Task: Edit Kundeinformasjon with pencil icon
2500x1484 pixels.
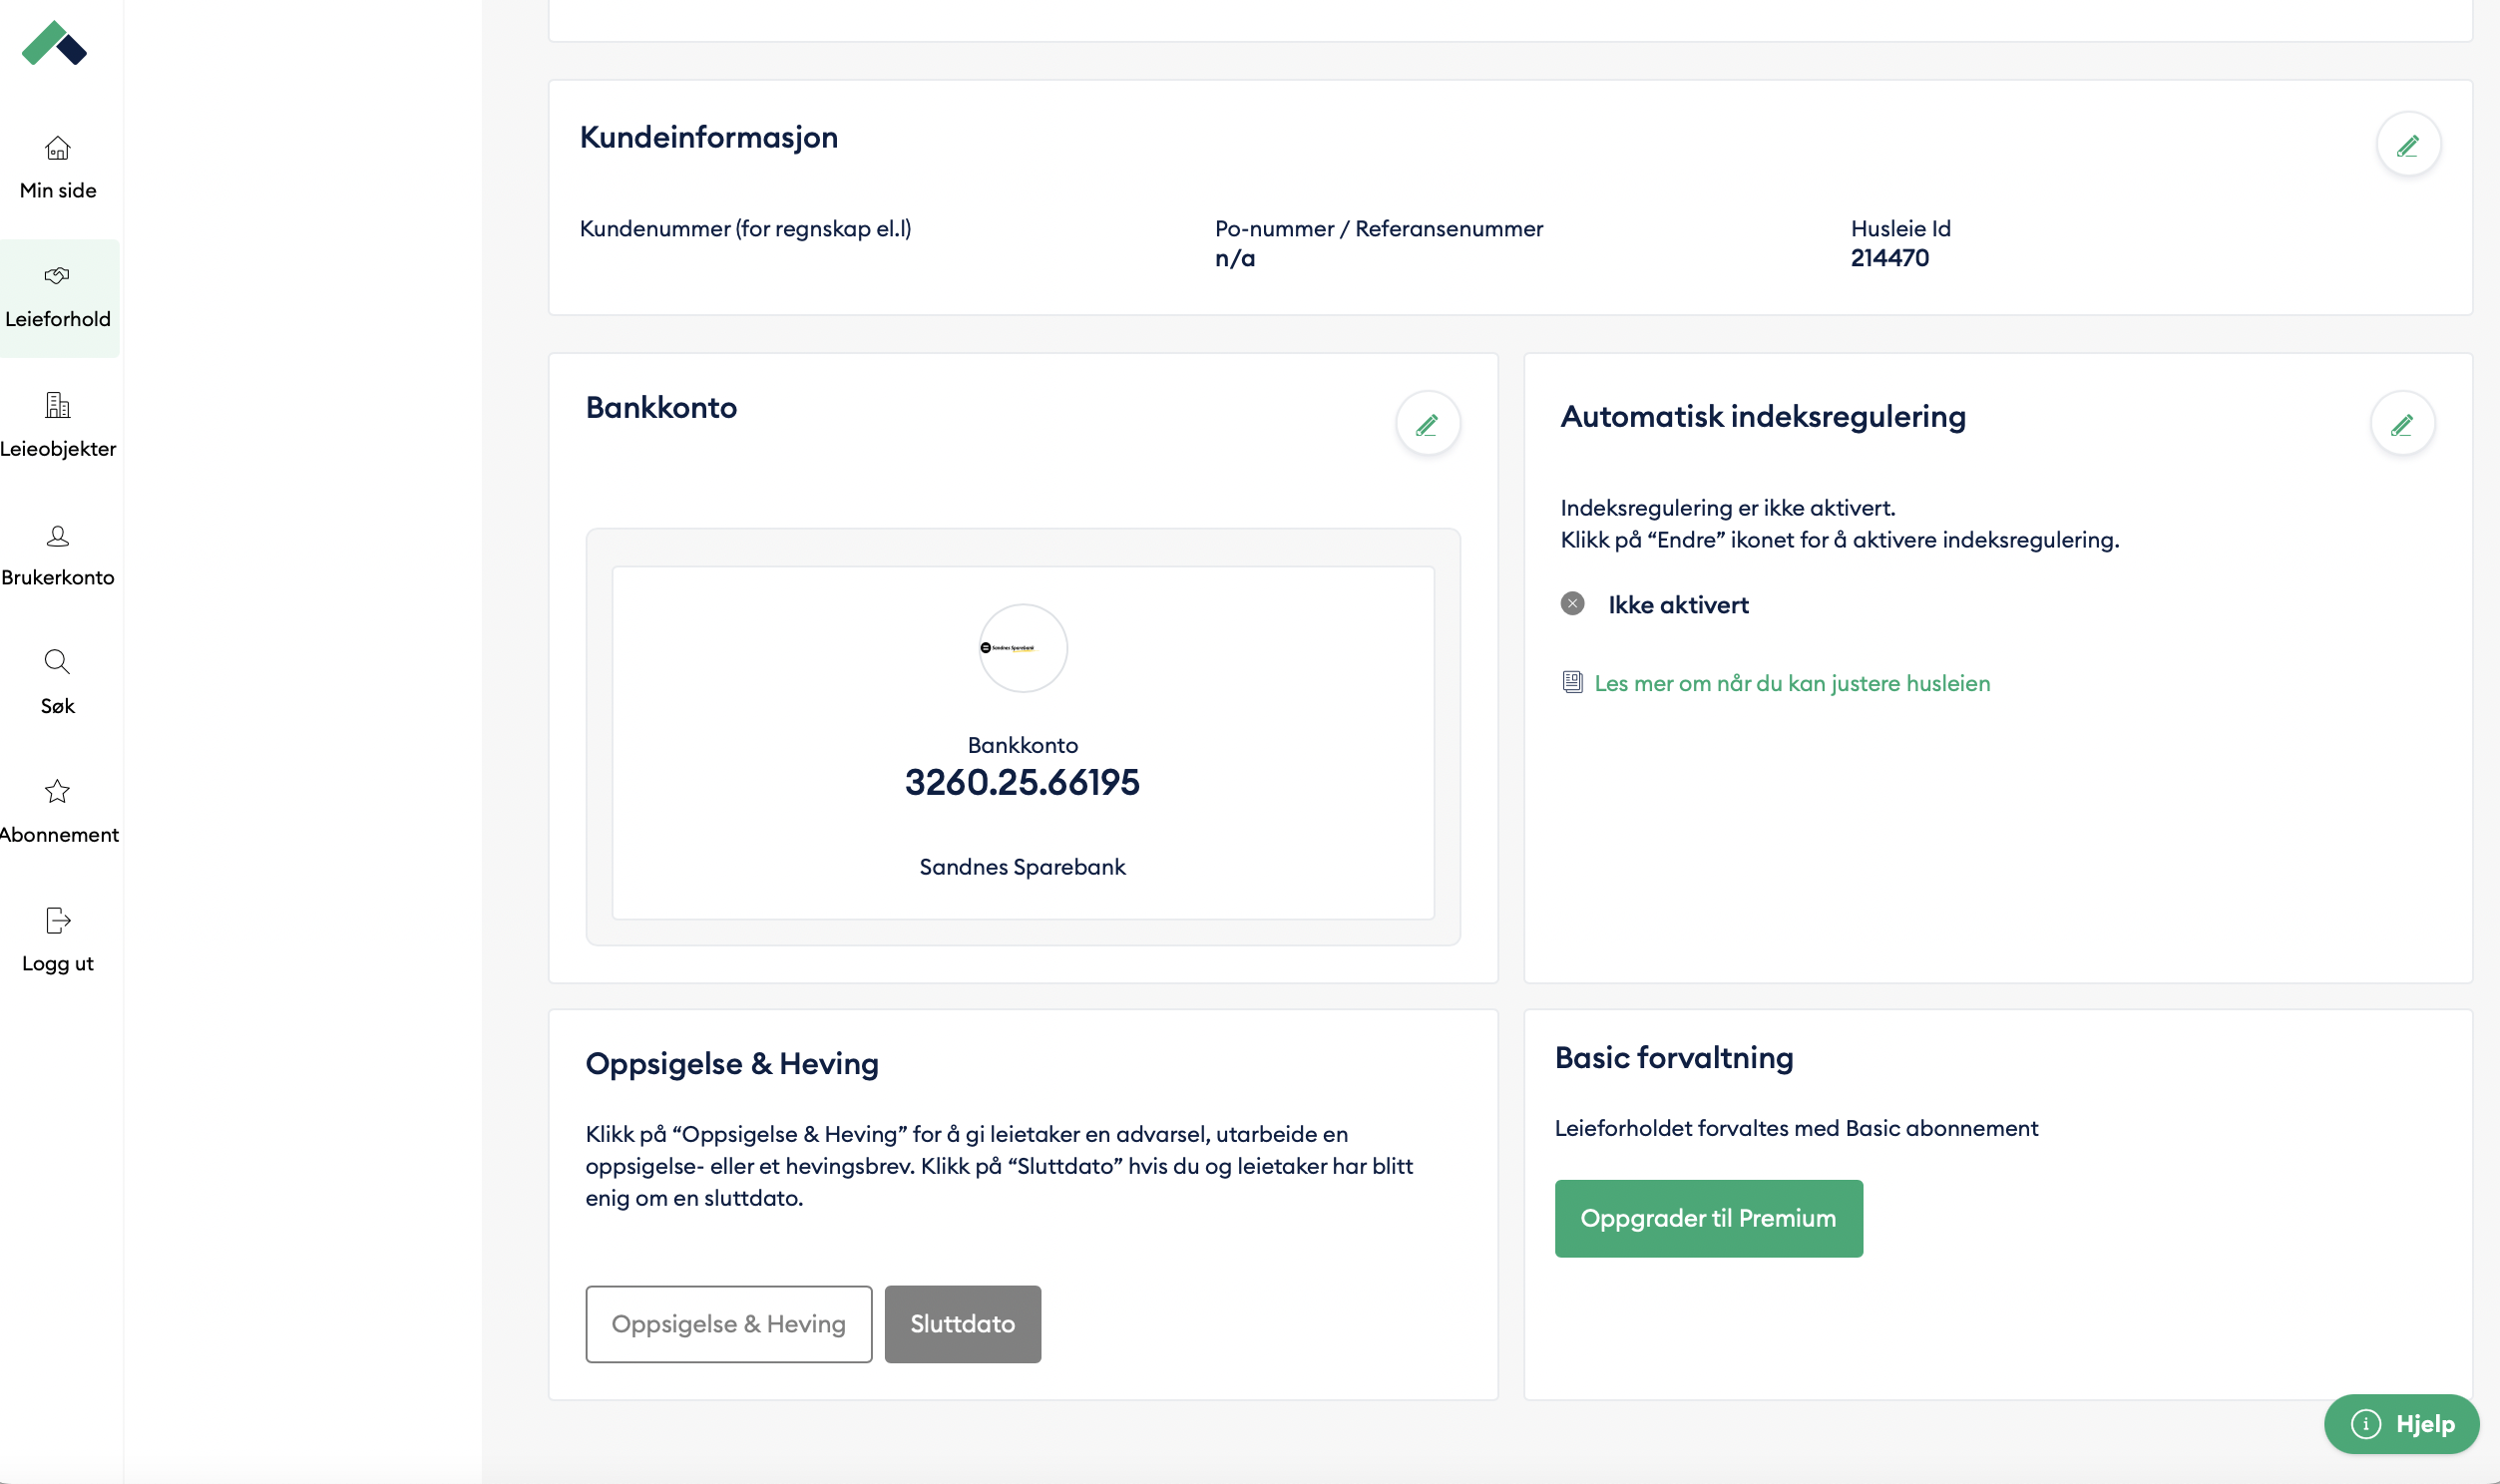Action: [2408, 145]
